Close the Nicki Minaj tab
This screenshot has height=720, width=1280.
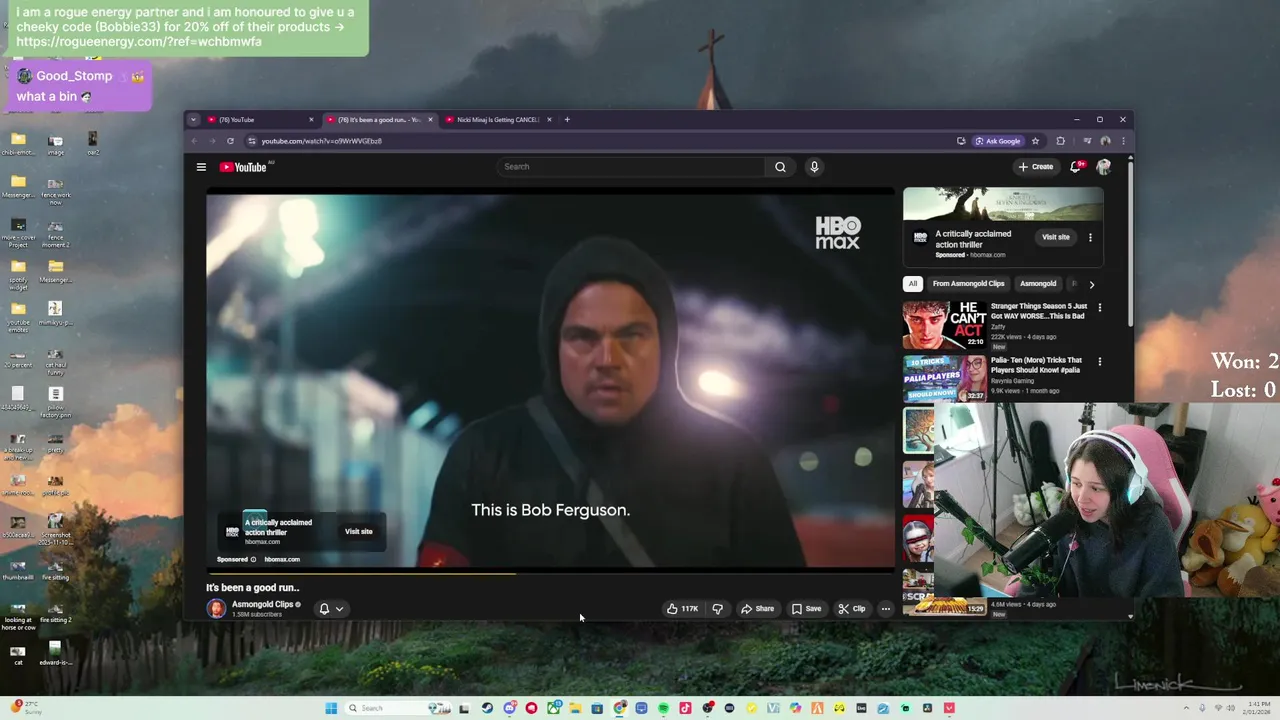(549, 120)
